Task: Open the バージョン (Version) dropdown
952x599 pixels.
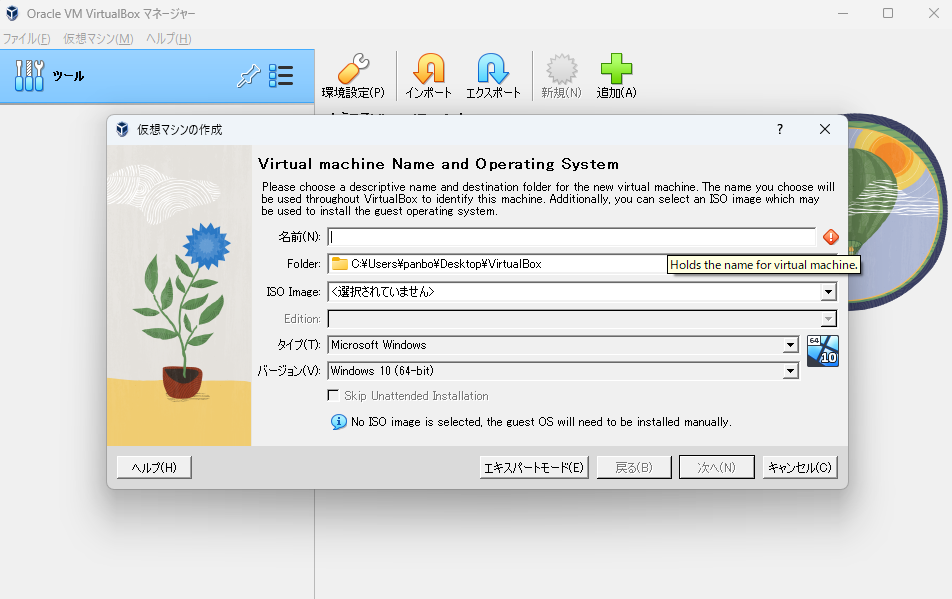Action: [790, 371]
